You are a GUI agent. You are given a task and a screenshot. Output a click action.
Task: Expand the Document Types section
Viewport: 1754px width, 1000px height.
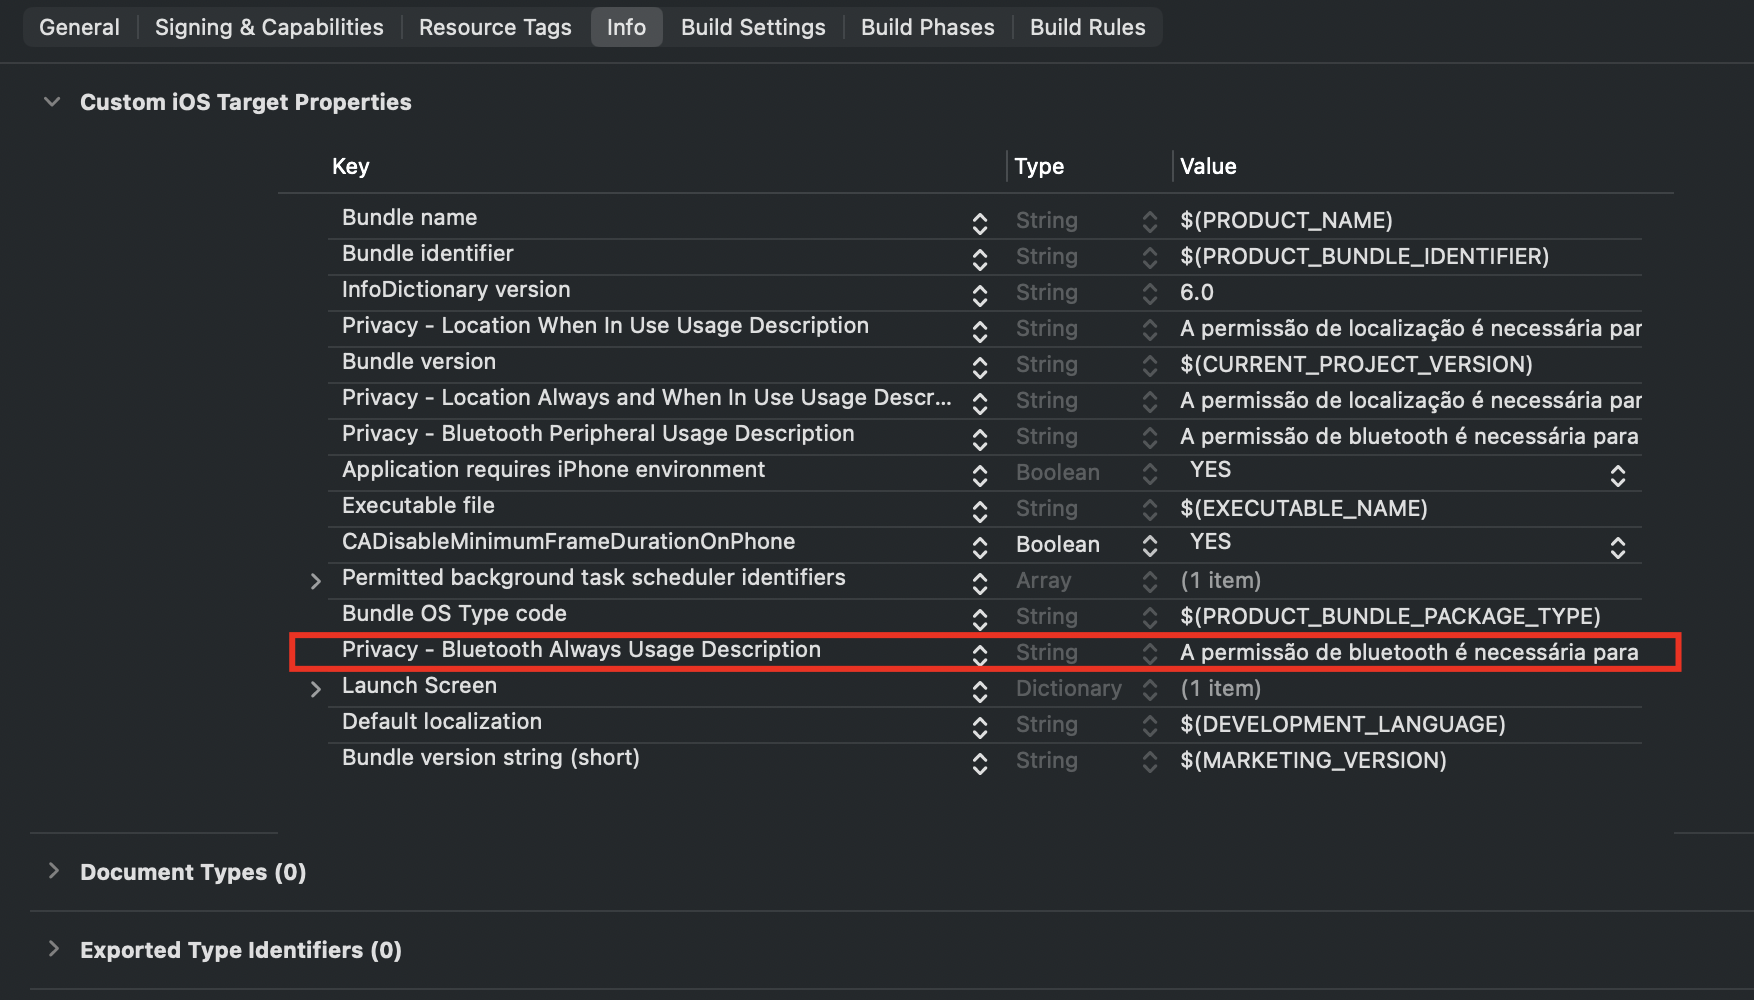point(53,871)
